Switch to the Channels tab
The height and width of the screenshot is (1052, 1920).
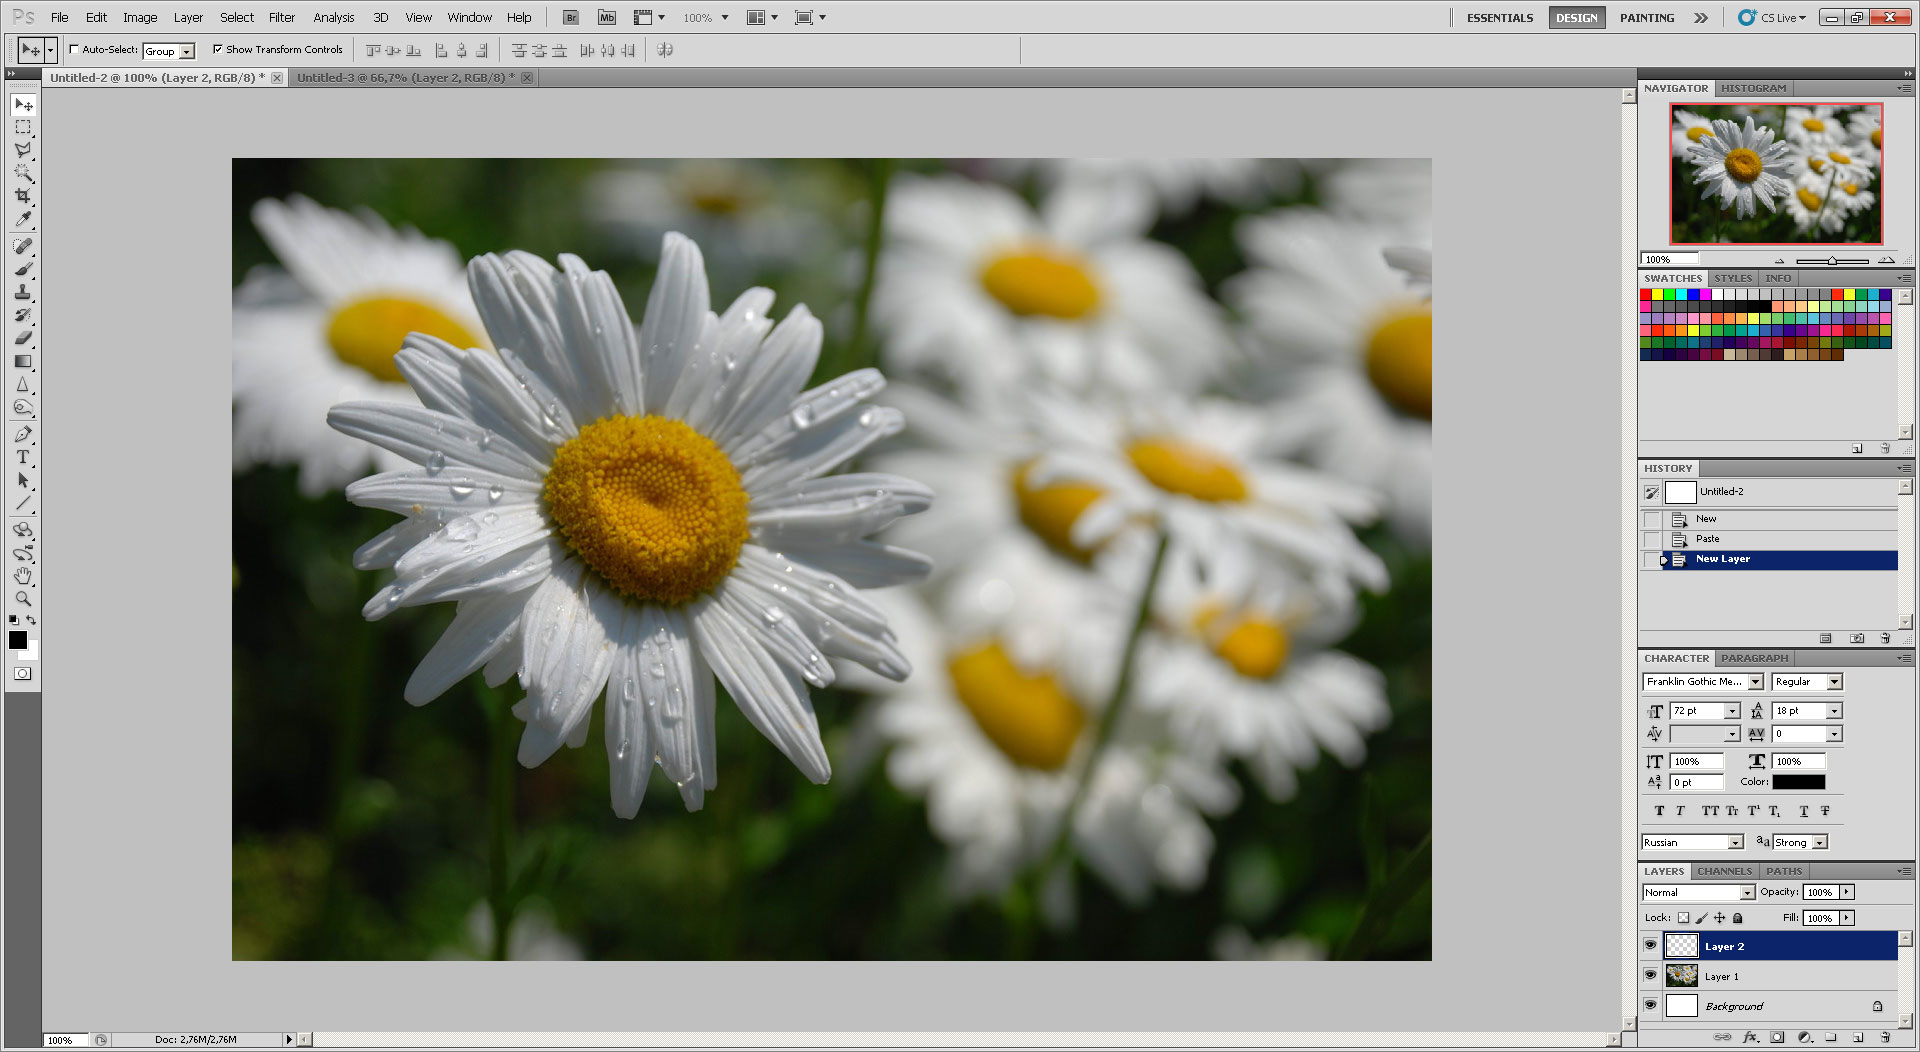tap(1724, 871)
